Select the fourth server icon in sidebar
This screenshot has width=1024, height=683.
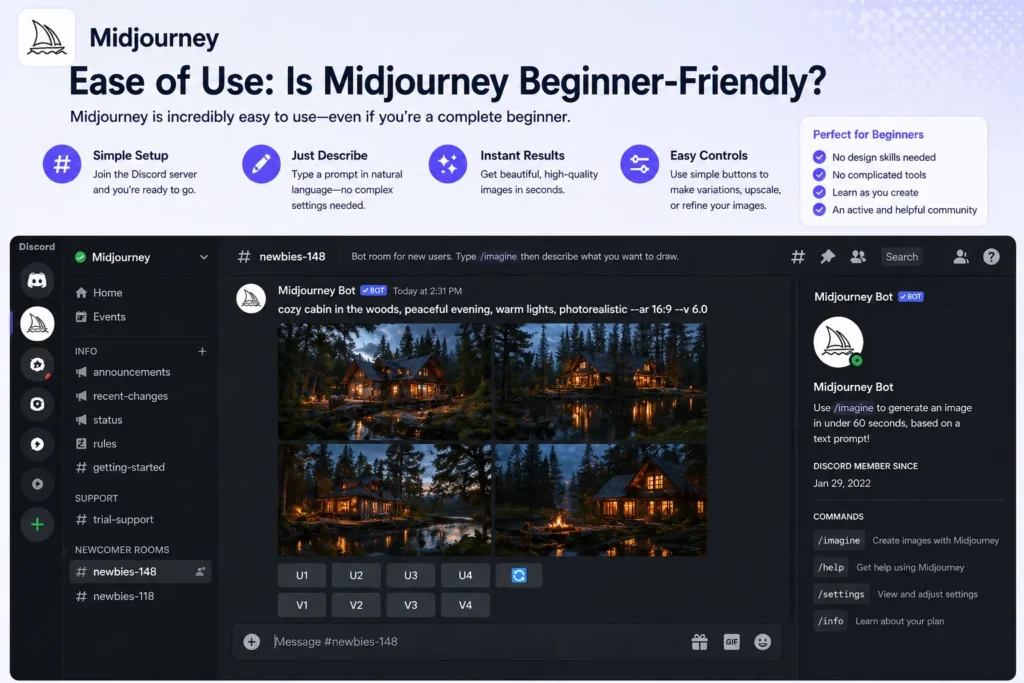pyautogui.click(x=37, y=404)
